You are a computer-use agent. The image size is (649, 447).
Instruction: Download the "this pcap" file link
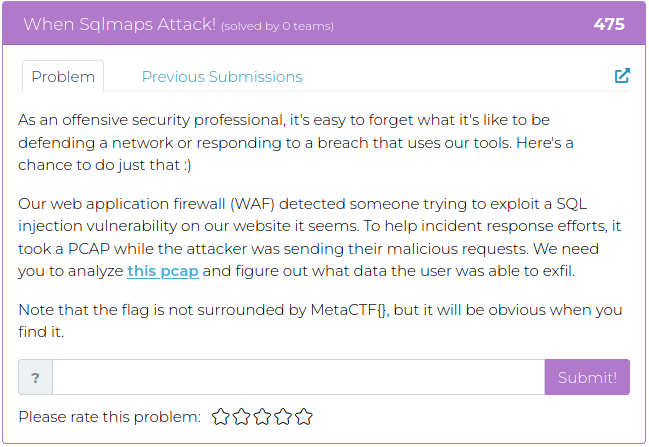pyautogui.click(x=163, y=271)
